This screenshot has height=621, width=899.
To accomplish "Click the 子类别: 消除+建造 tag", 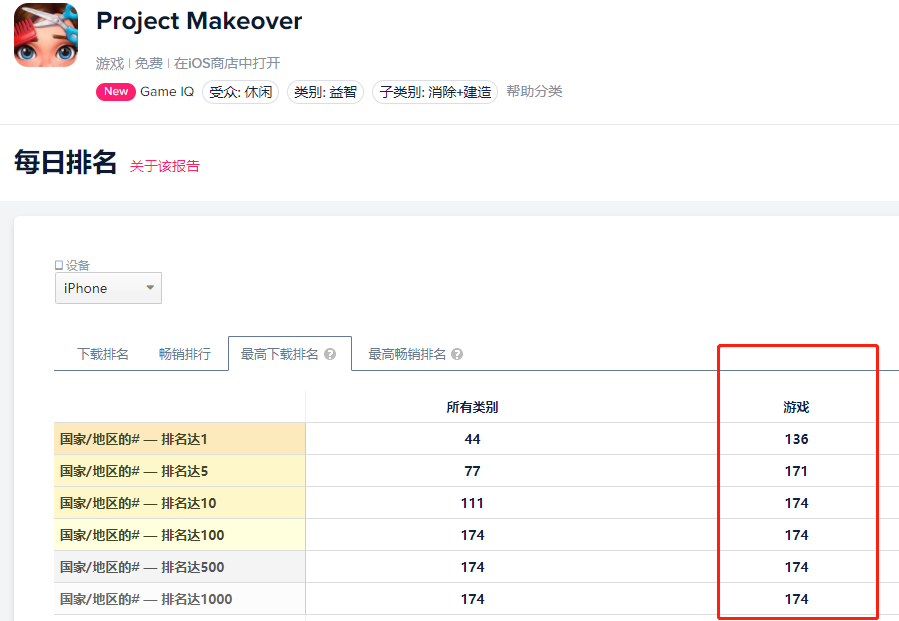I will click(x=434, y=92).
